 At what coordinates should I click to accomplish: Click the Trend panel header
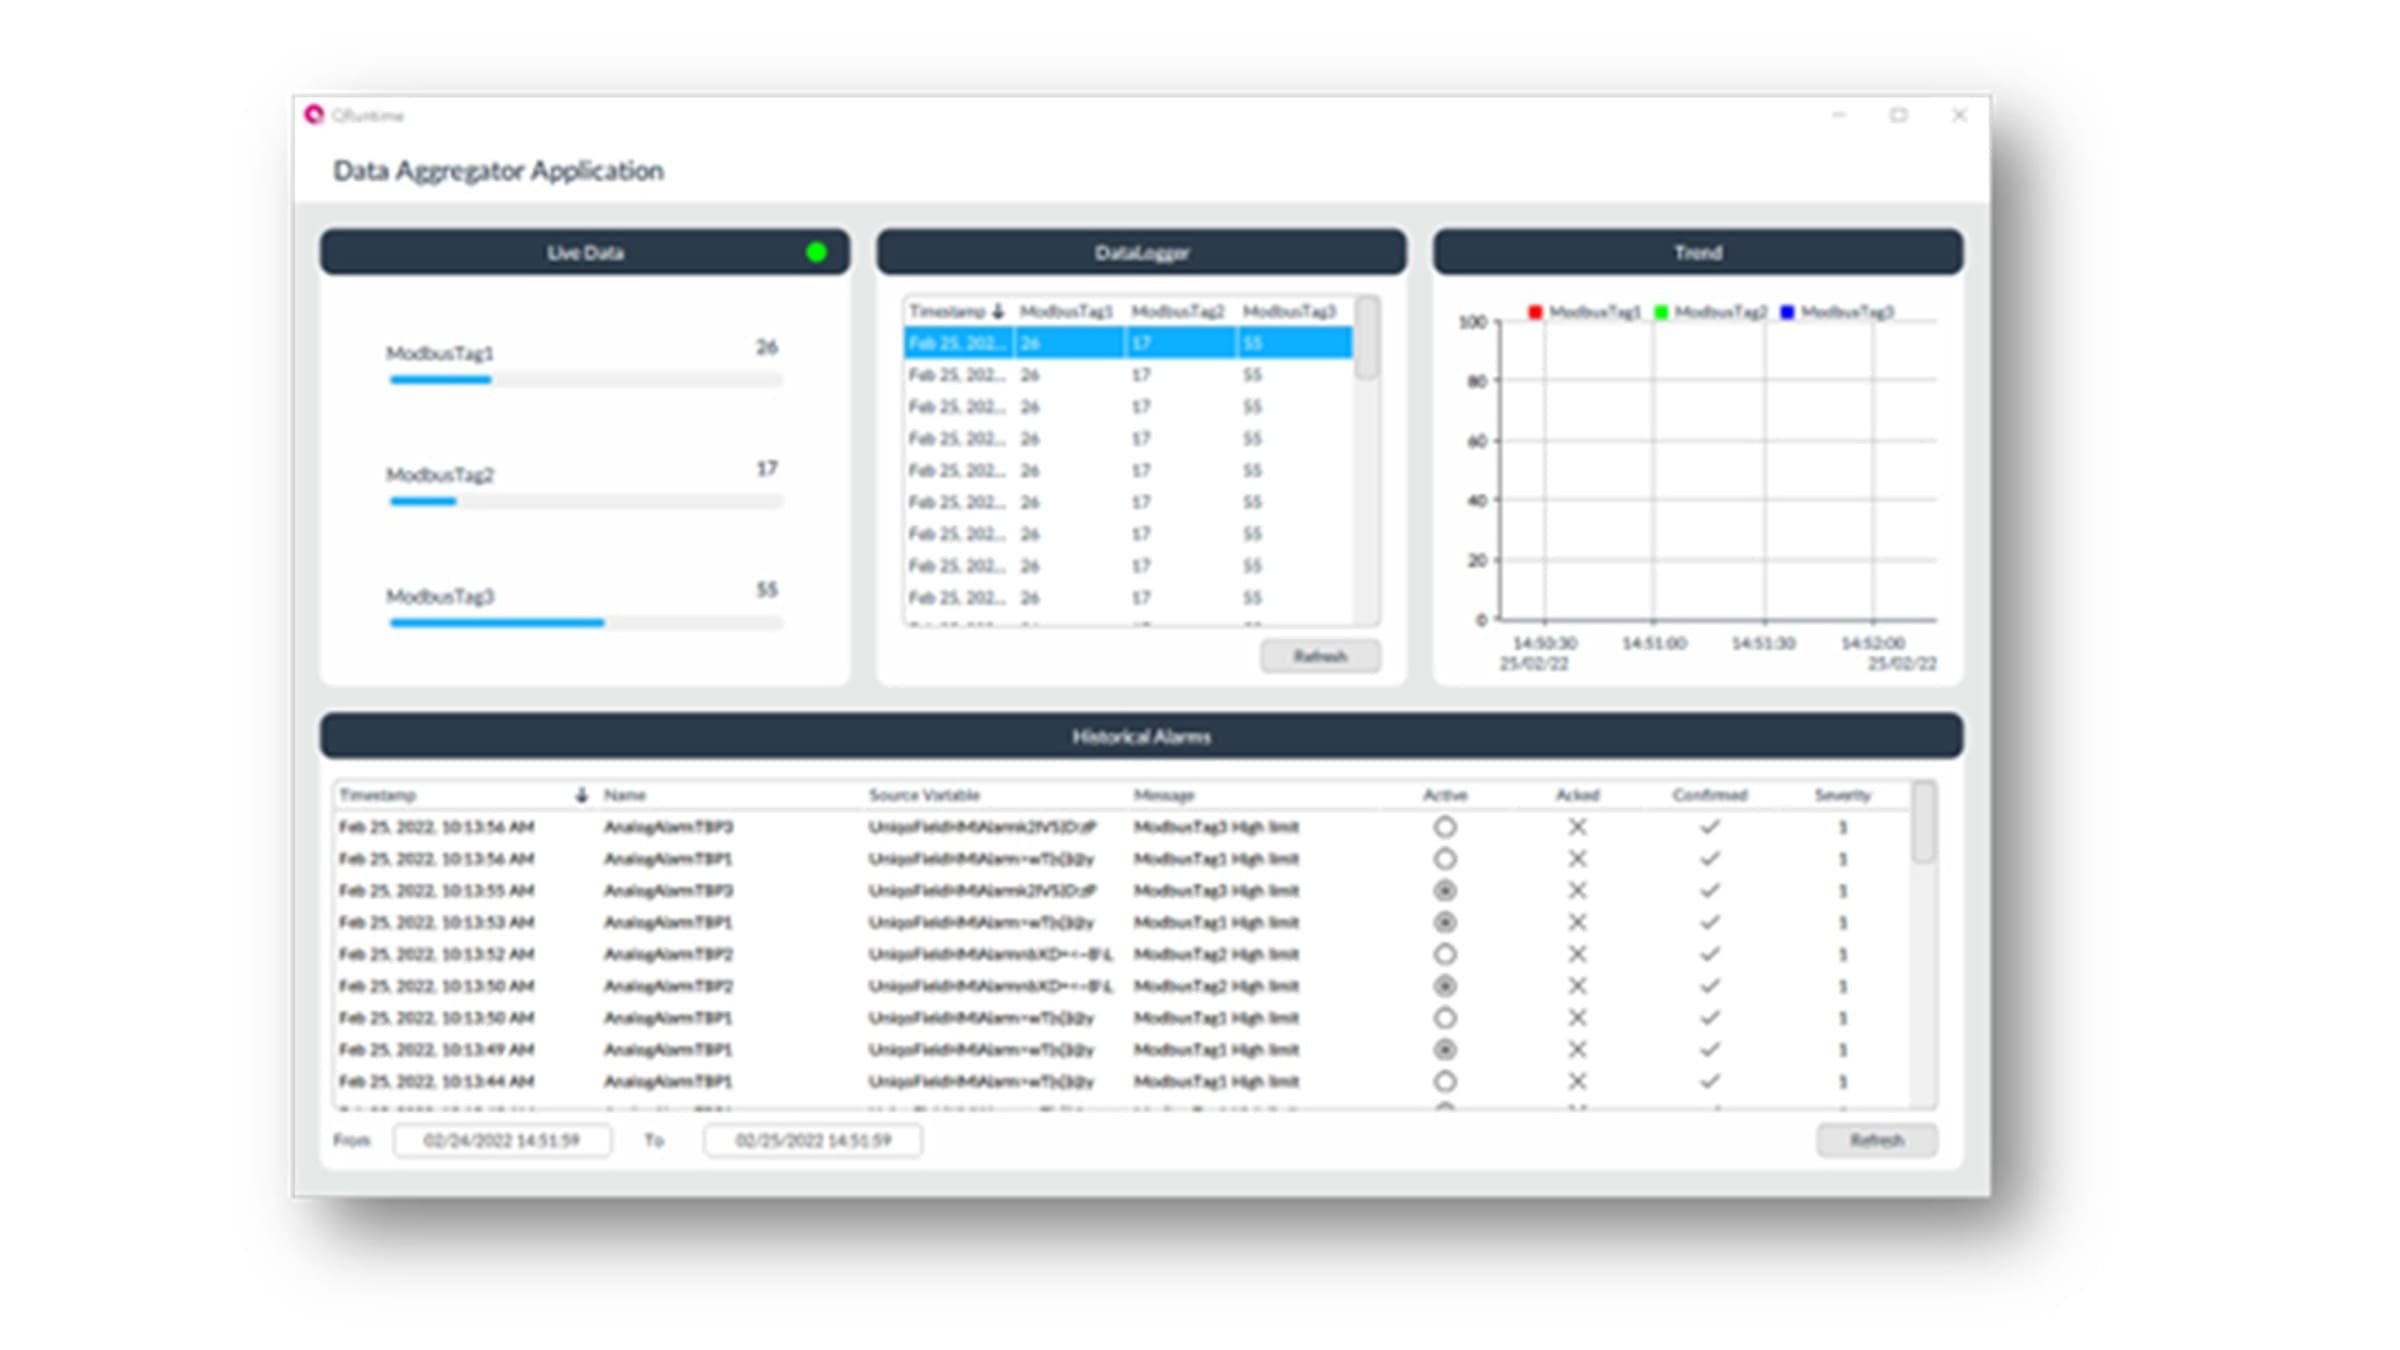[1698, 252]
